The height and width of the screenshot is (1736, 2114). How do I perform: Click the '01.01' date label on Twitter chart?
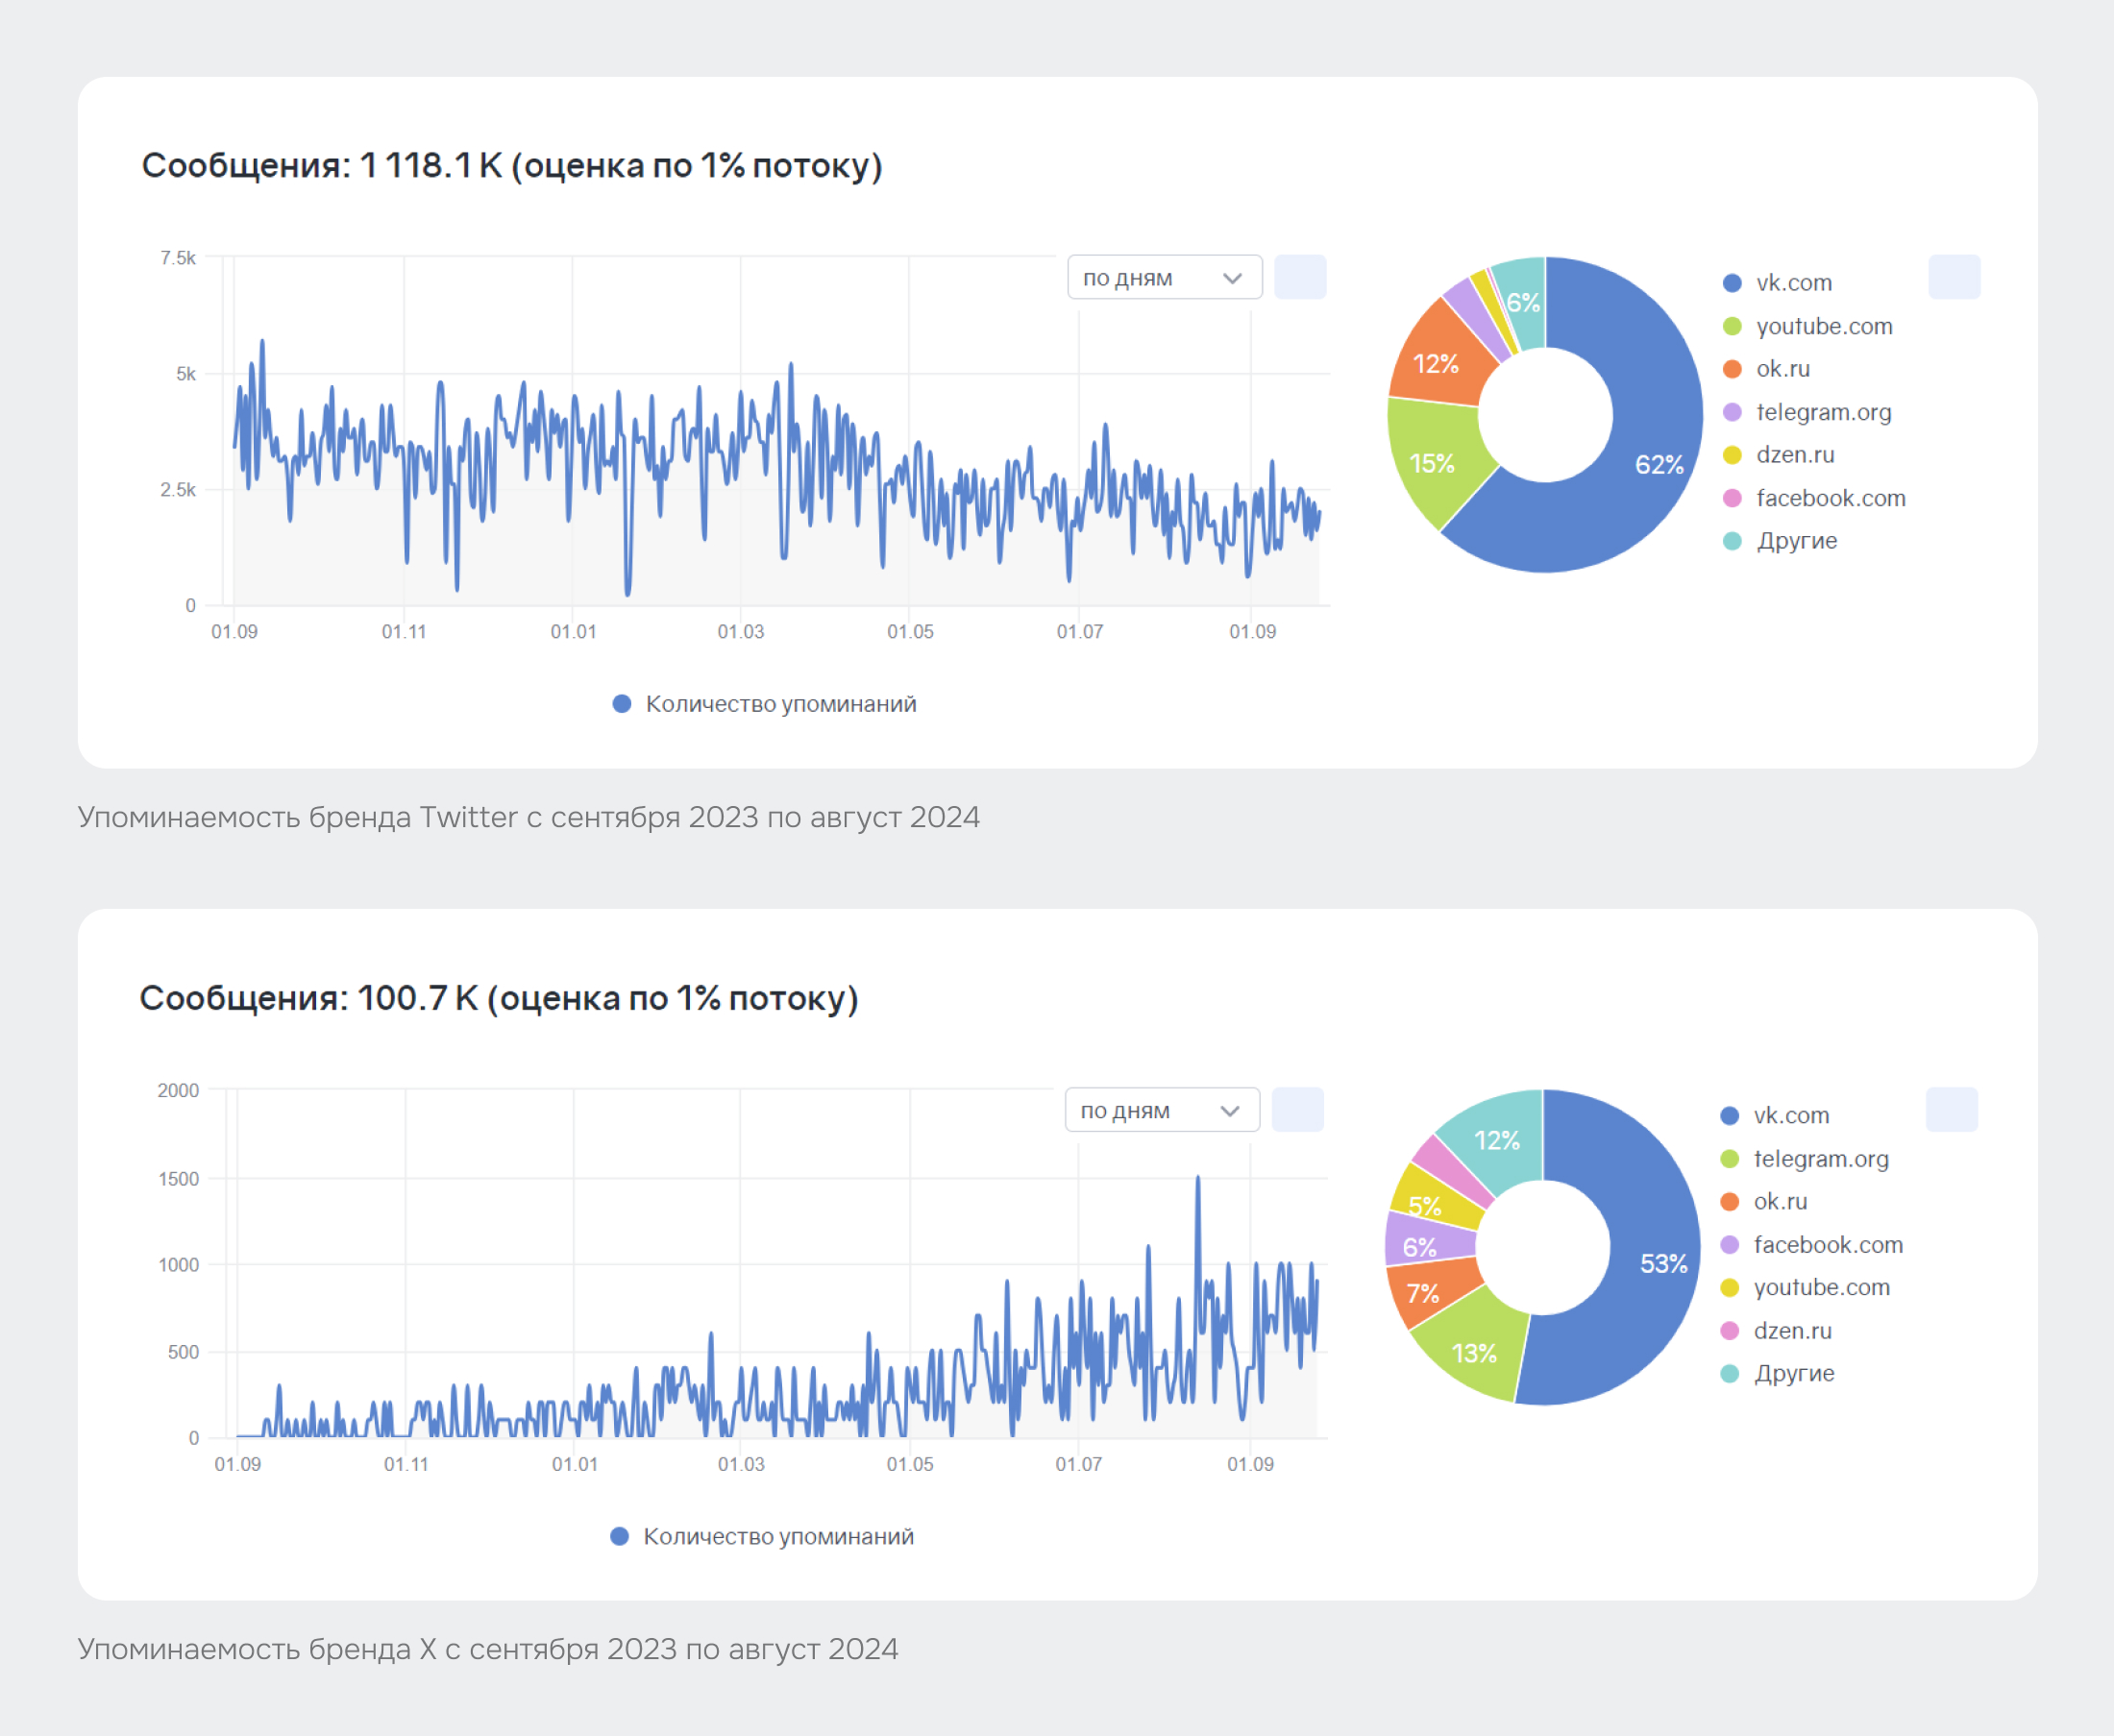pyautogui.click(x=573, y=632)
